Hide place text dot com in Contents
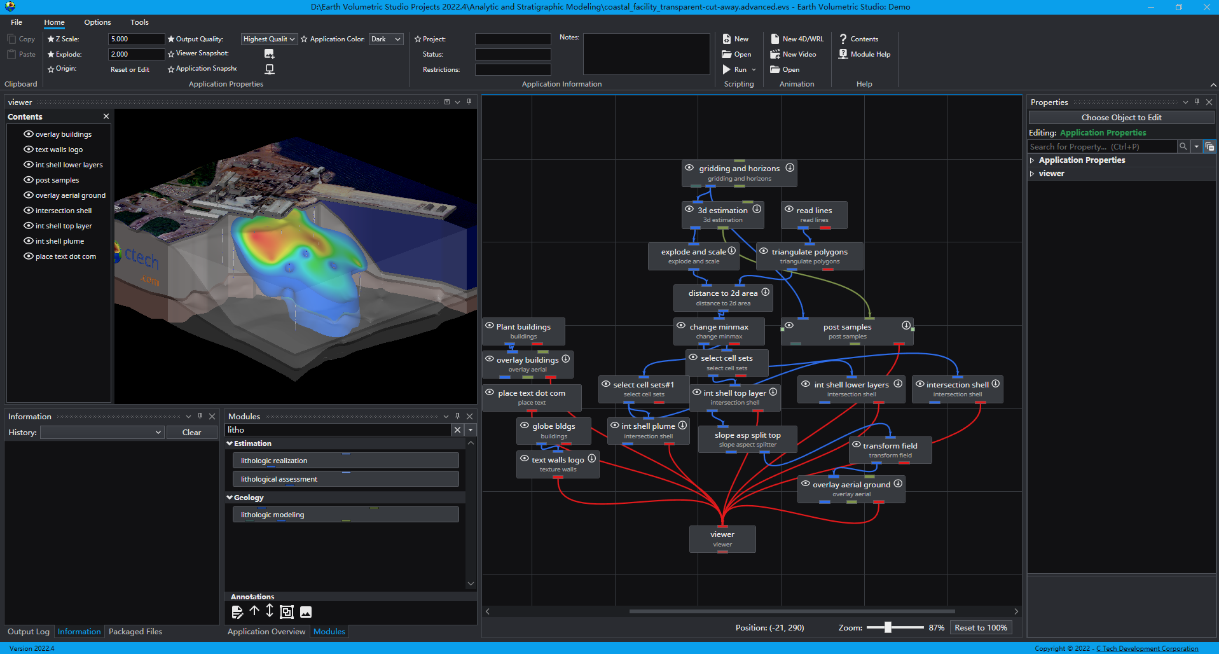The width and height of the screenshot is (1219, 654). (28, 256)
